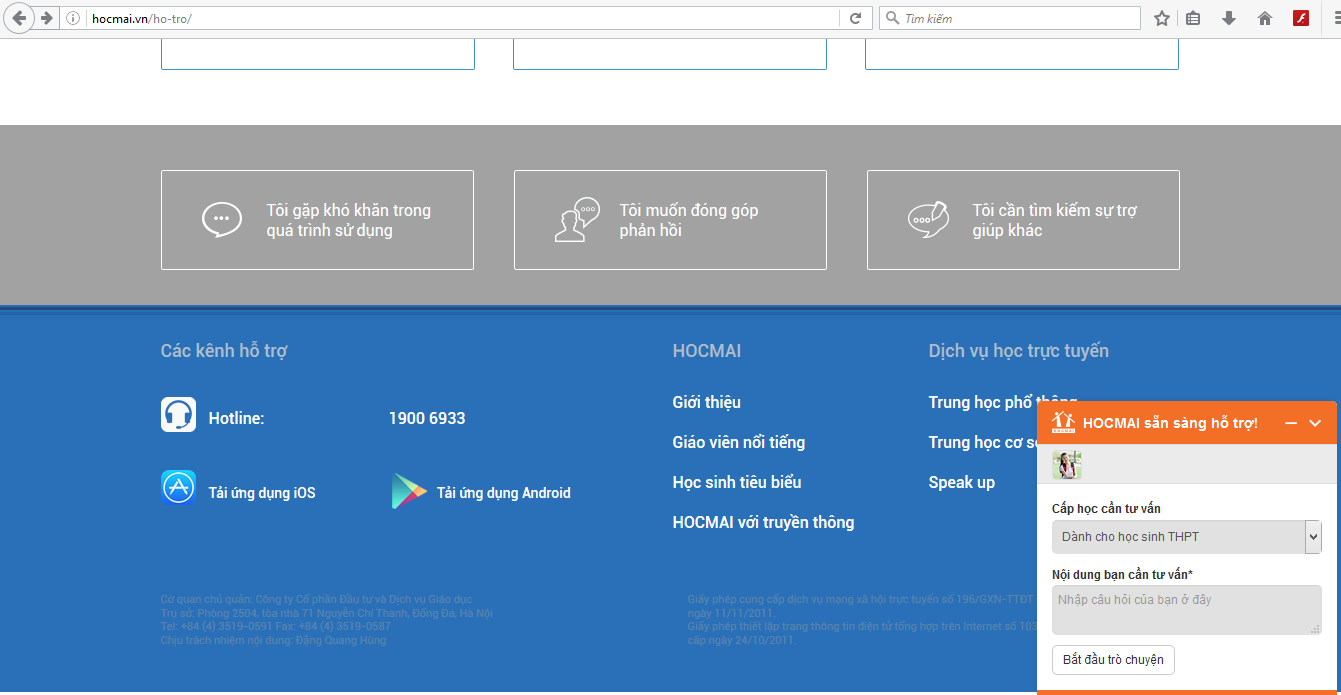Screen dimensions: 1341x695
Task: Click 'Bắt đầu trò chuyện' button
Action: [1113, 660]
